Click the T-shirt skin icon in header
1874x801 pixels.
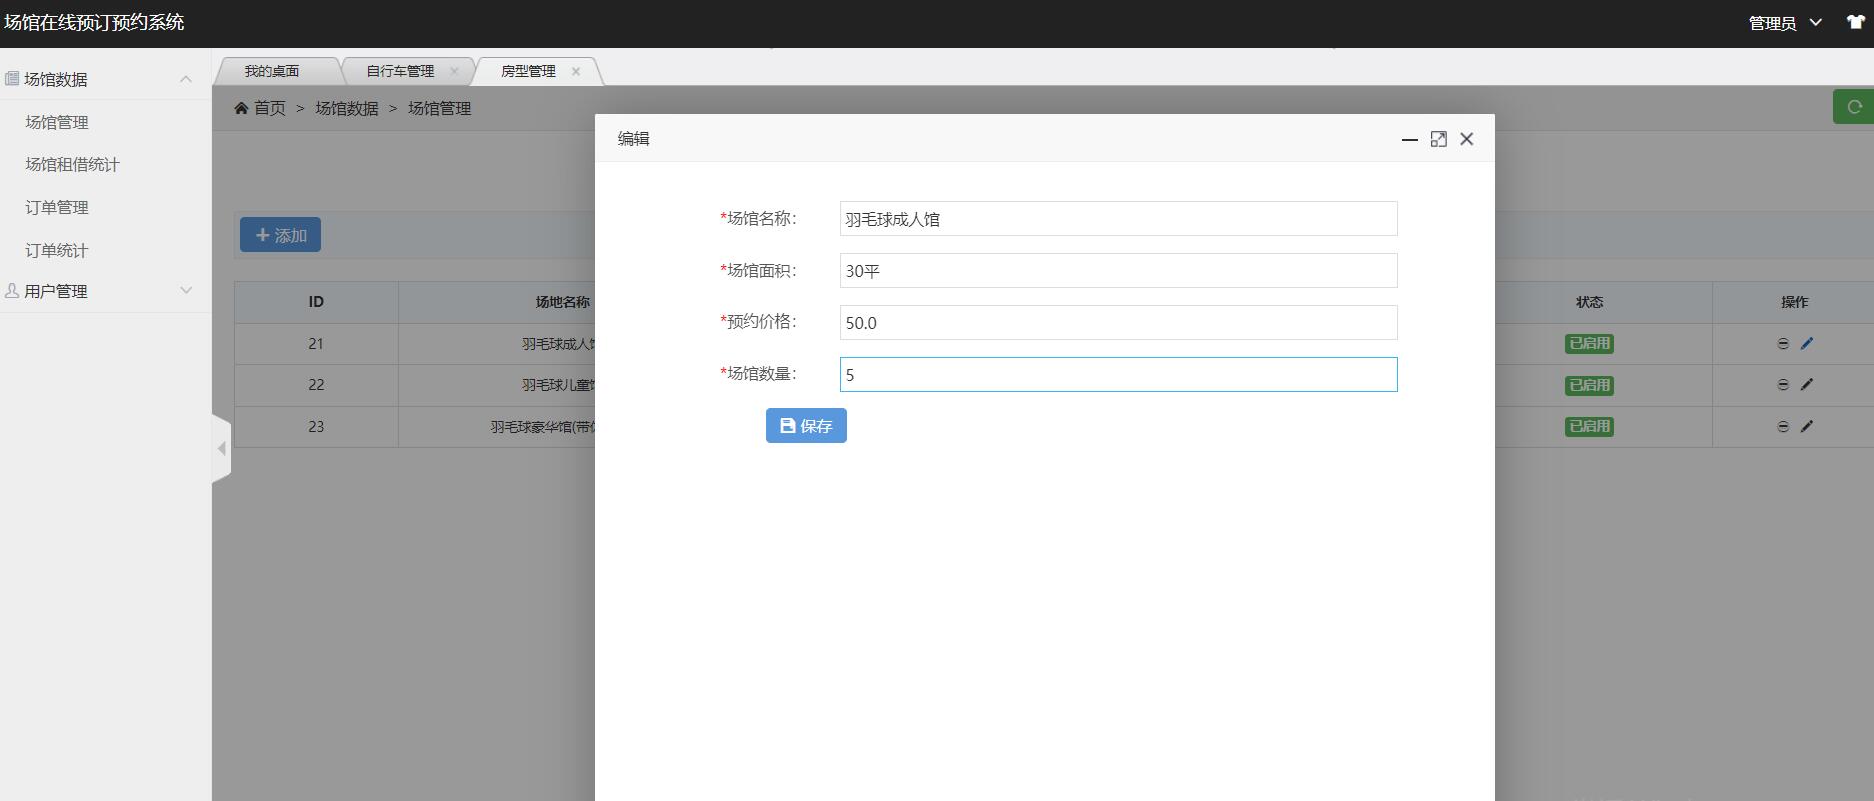pyautogui.click(x=1855, y=22)
